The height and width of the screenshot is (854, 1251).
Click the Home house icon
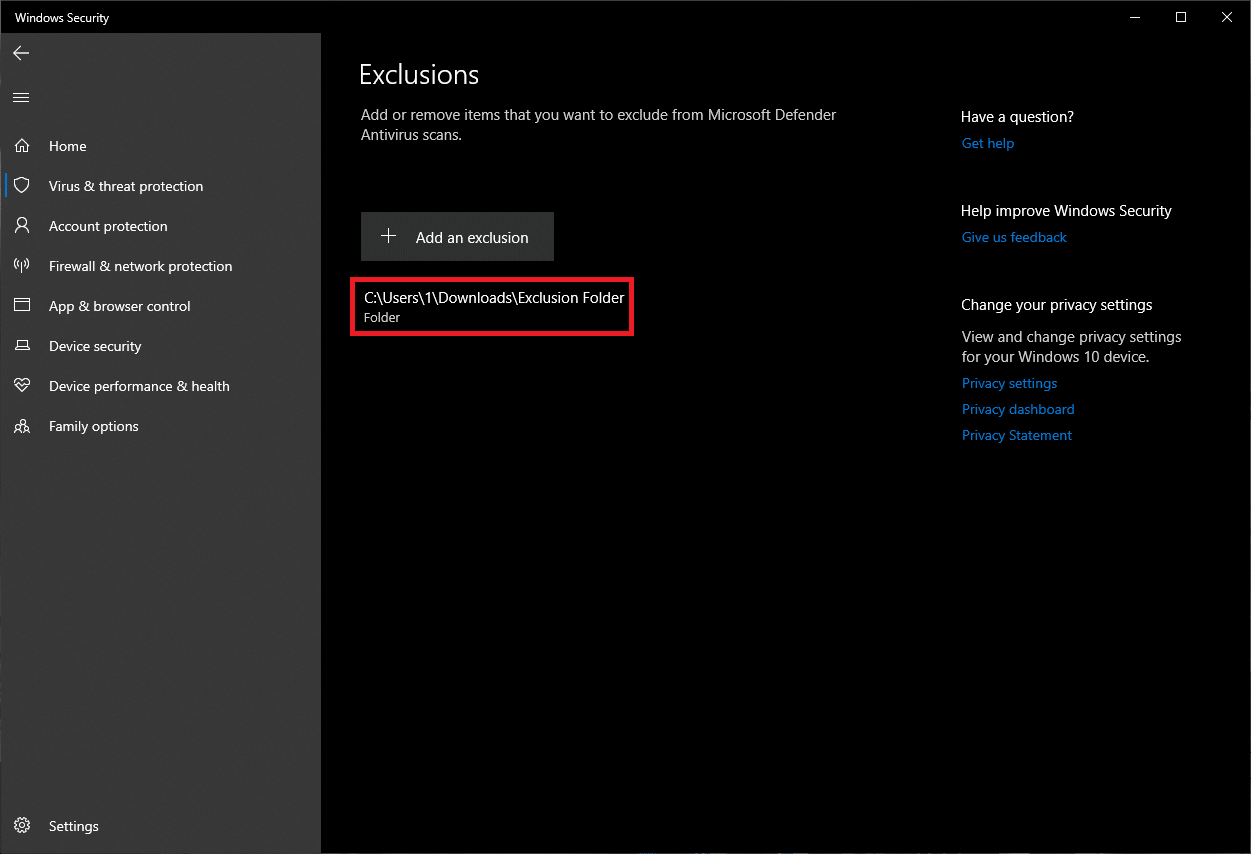coord(22,146)
